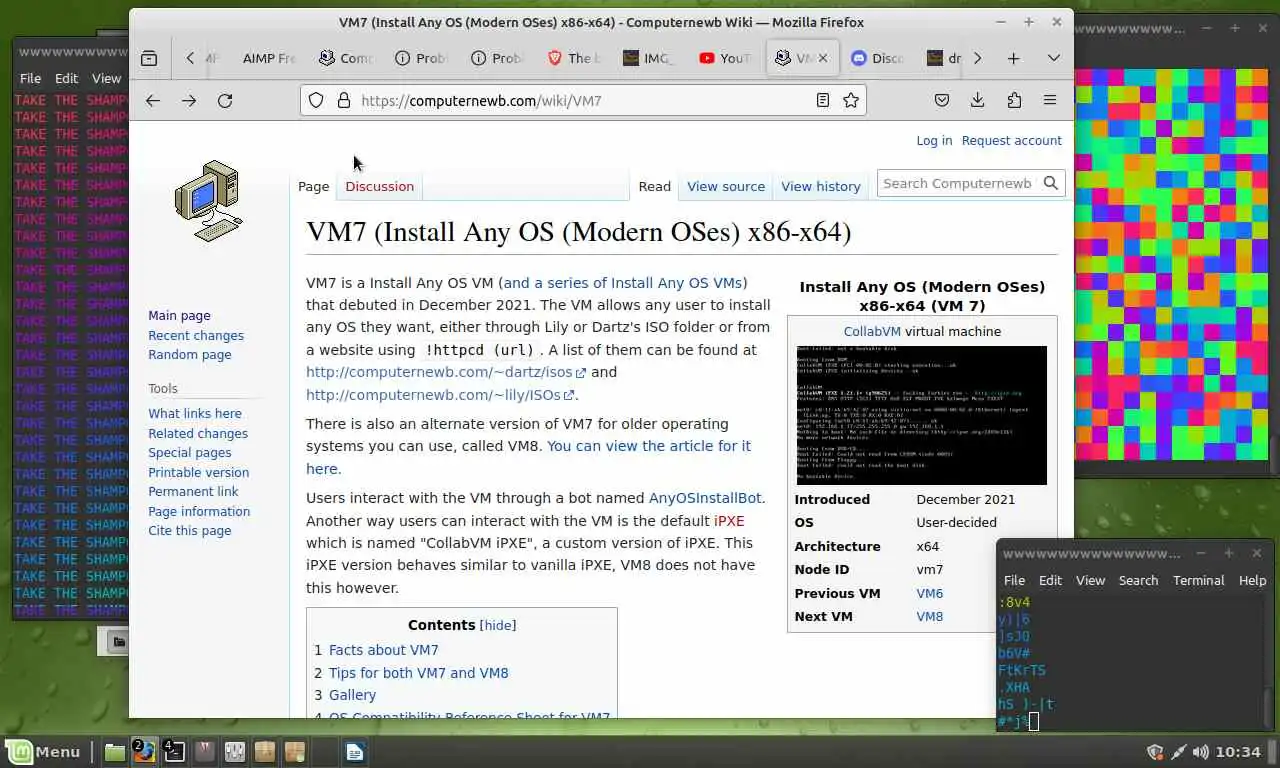Screen dimensions: 1280x768
Task: Launch the file manager from the panel
Action: (x=115, y=752)
